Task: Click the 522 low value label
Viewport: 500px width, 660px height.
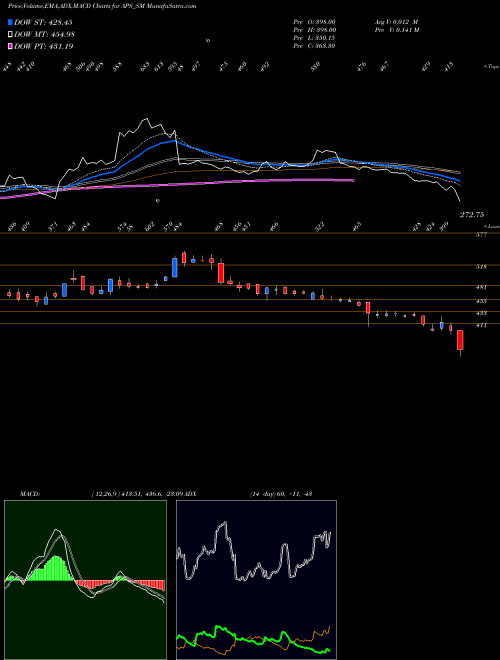Action: pyautogui.click(x=320, y=226)
